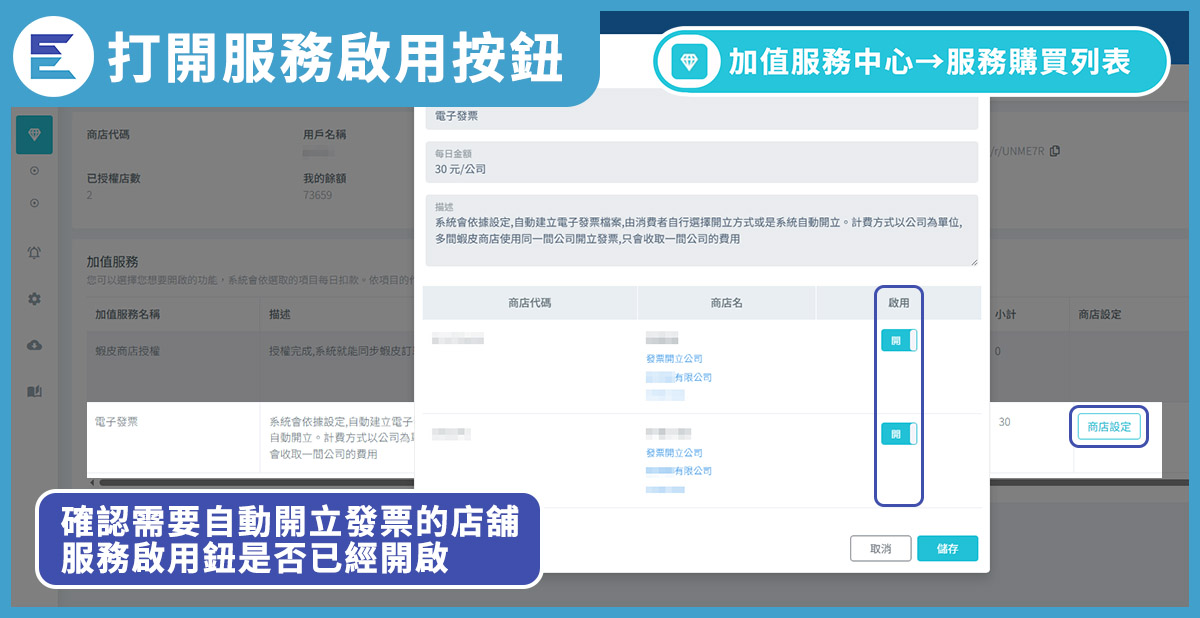Click the diamond icon in the top-right banner
The image size is (1200, 618).
pyautogui.click(x=690, y=62)
